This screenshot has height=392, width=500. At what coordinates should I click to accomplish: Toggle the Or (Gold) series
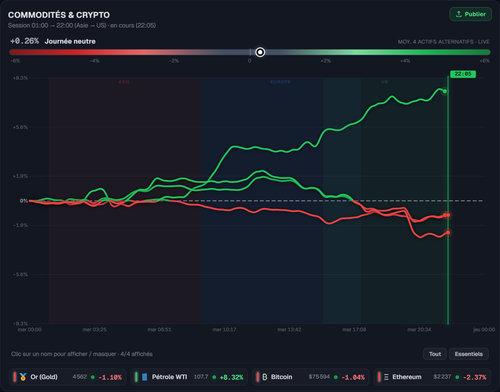tap(68, 377)
